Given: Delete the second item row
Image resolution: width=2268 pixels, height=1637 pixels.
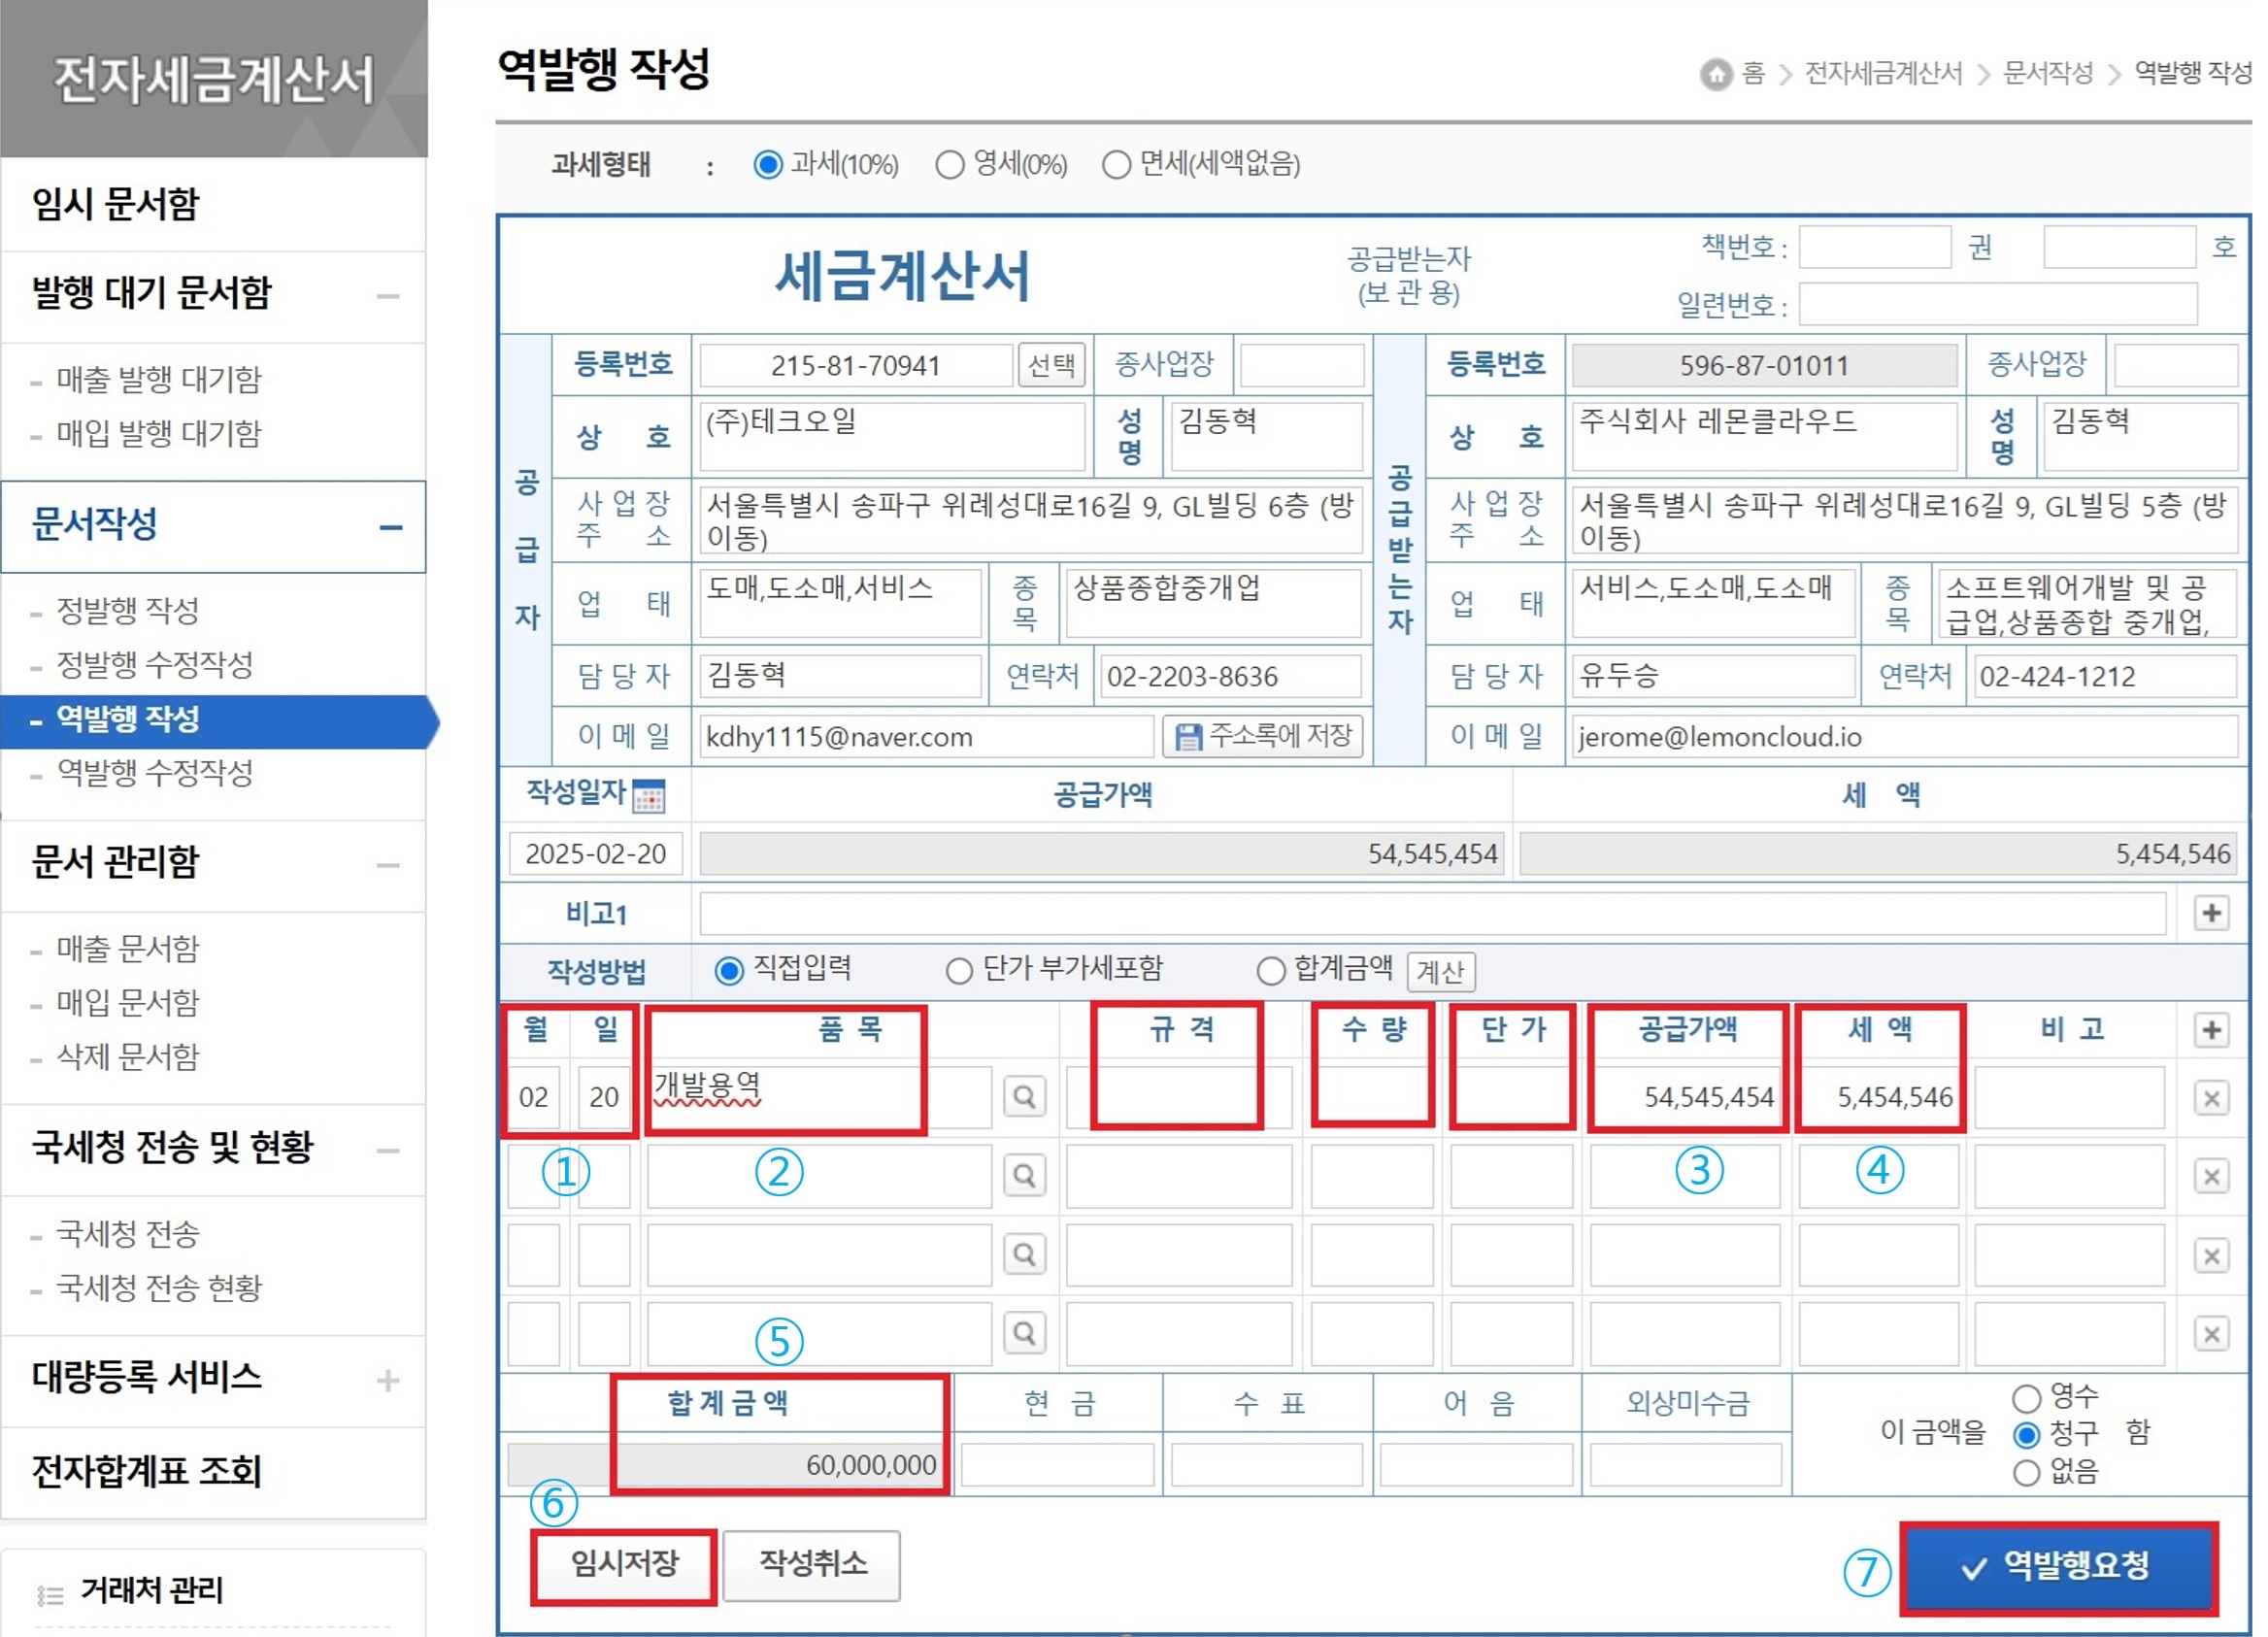Looking at the screenshot, I should (2212, 1176).
